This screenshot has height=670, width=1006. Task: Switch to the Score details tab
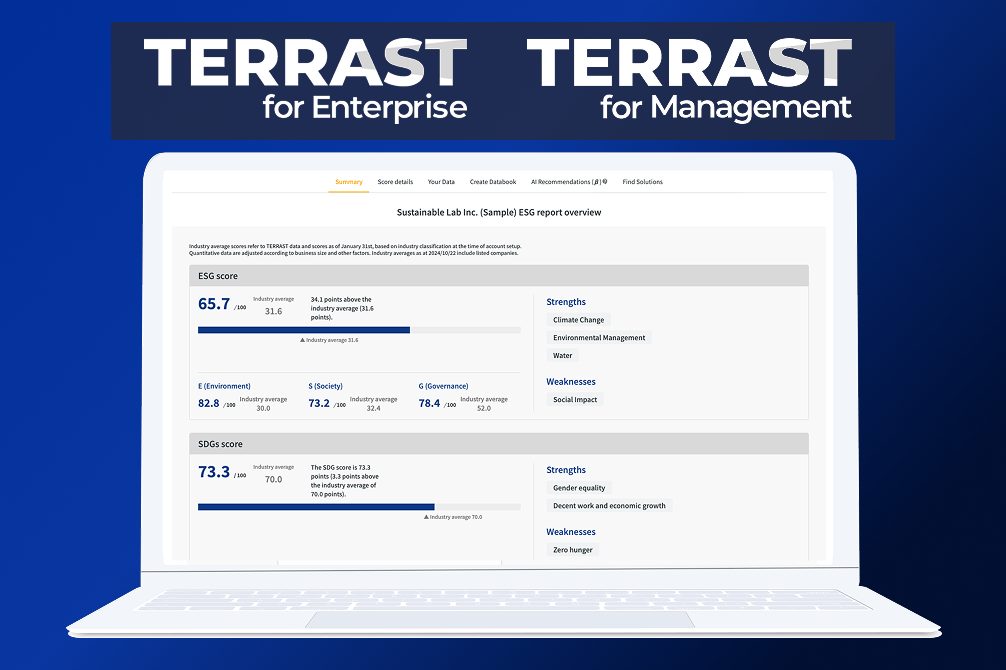pyautogui.click(x=395, y=181)
